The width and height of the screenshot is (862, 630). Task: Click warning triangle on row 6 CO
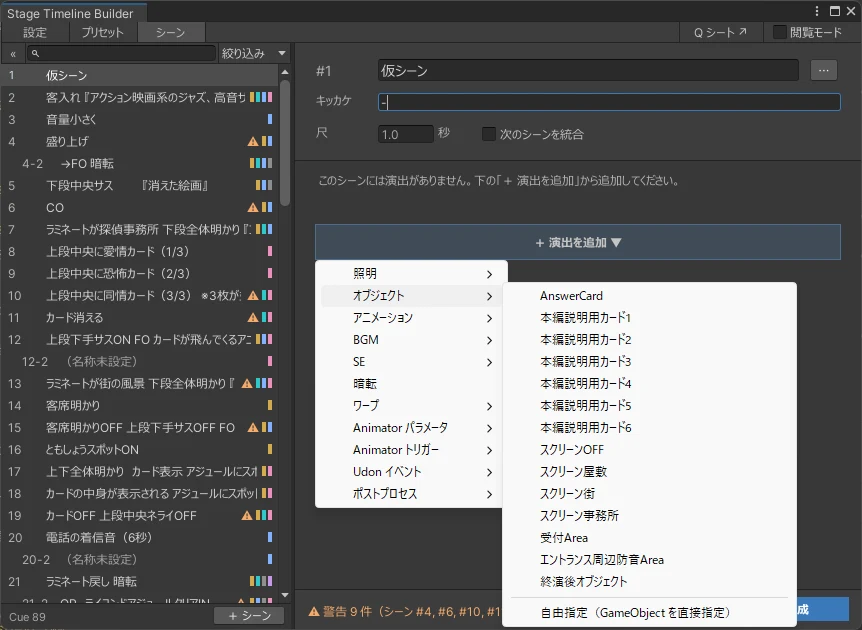click(253, 207)
